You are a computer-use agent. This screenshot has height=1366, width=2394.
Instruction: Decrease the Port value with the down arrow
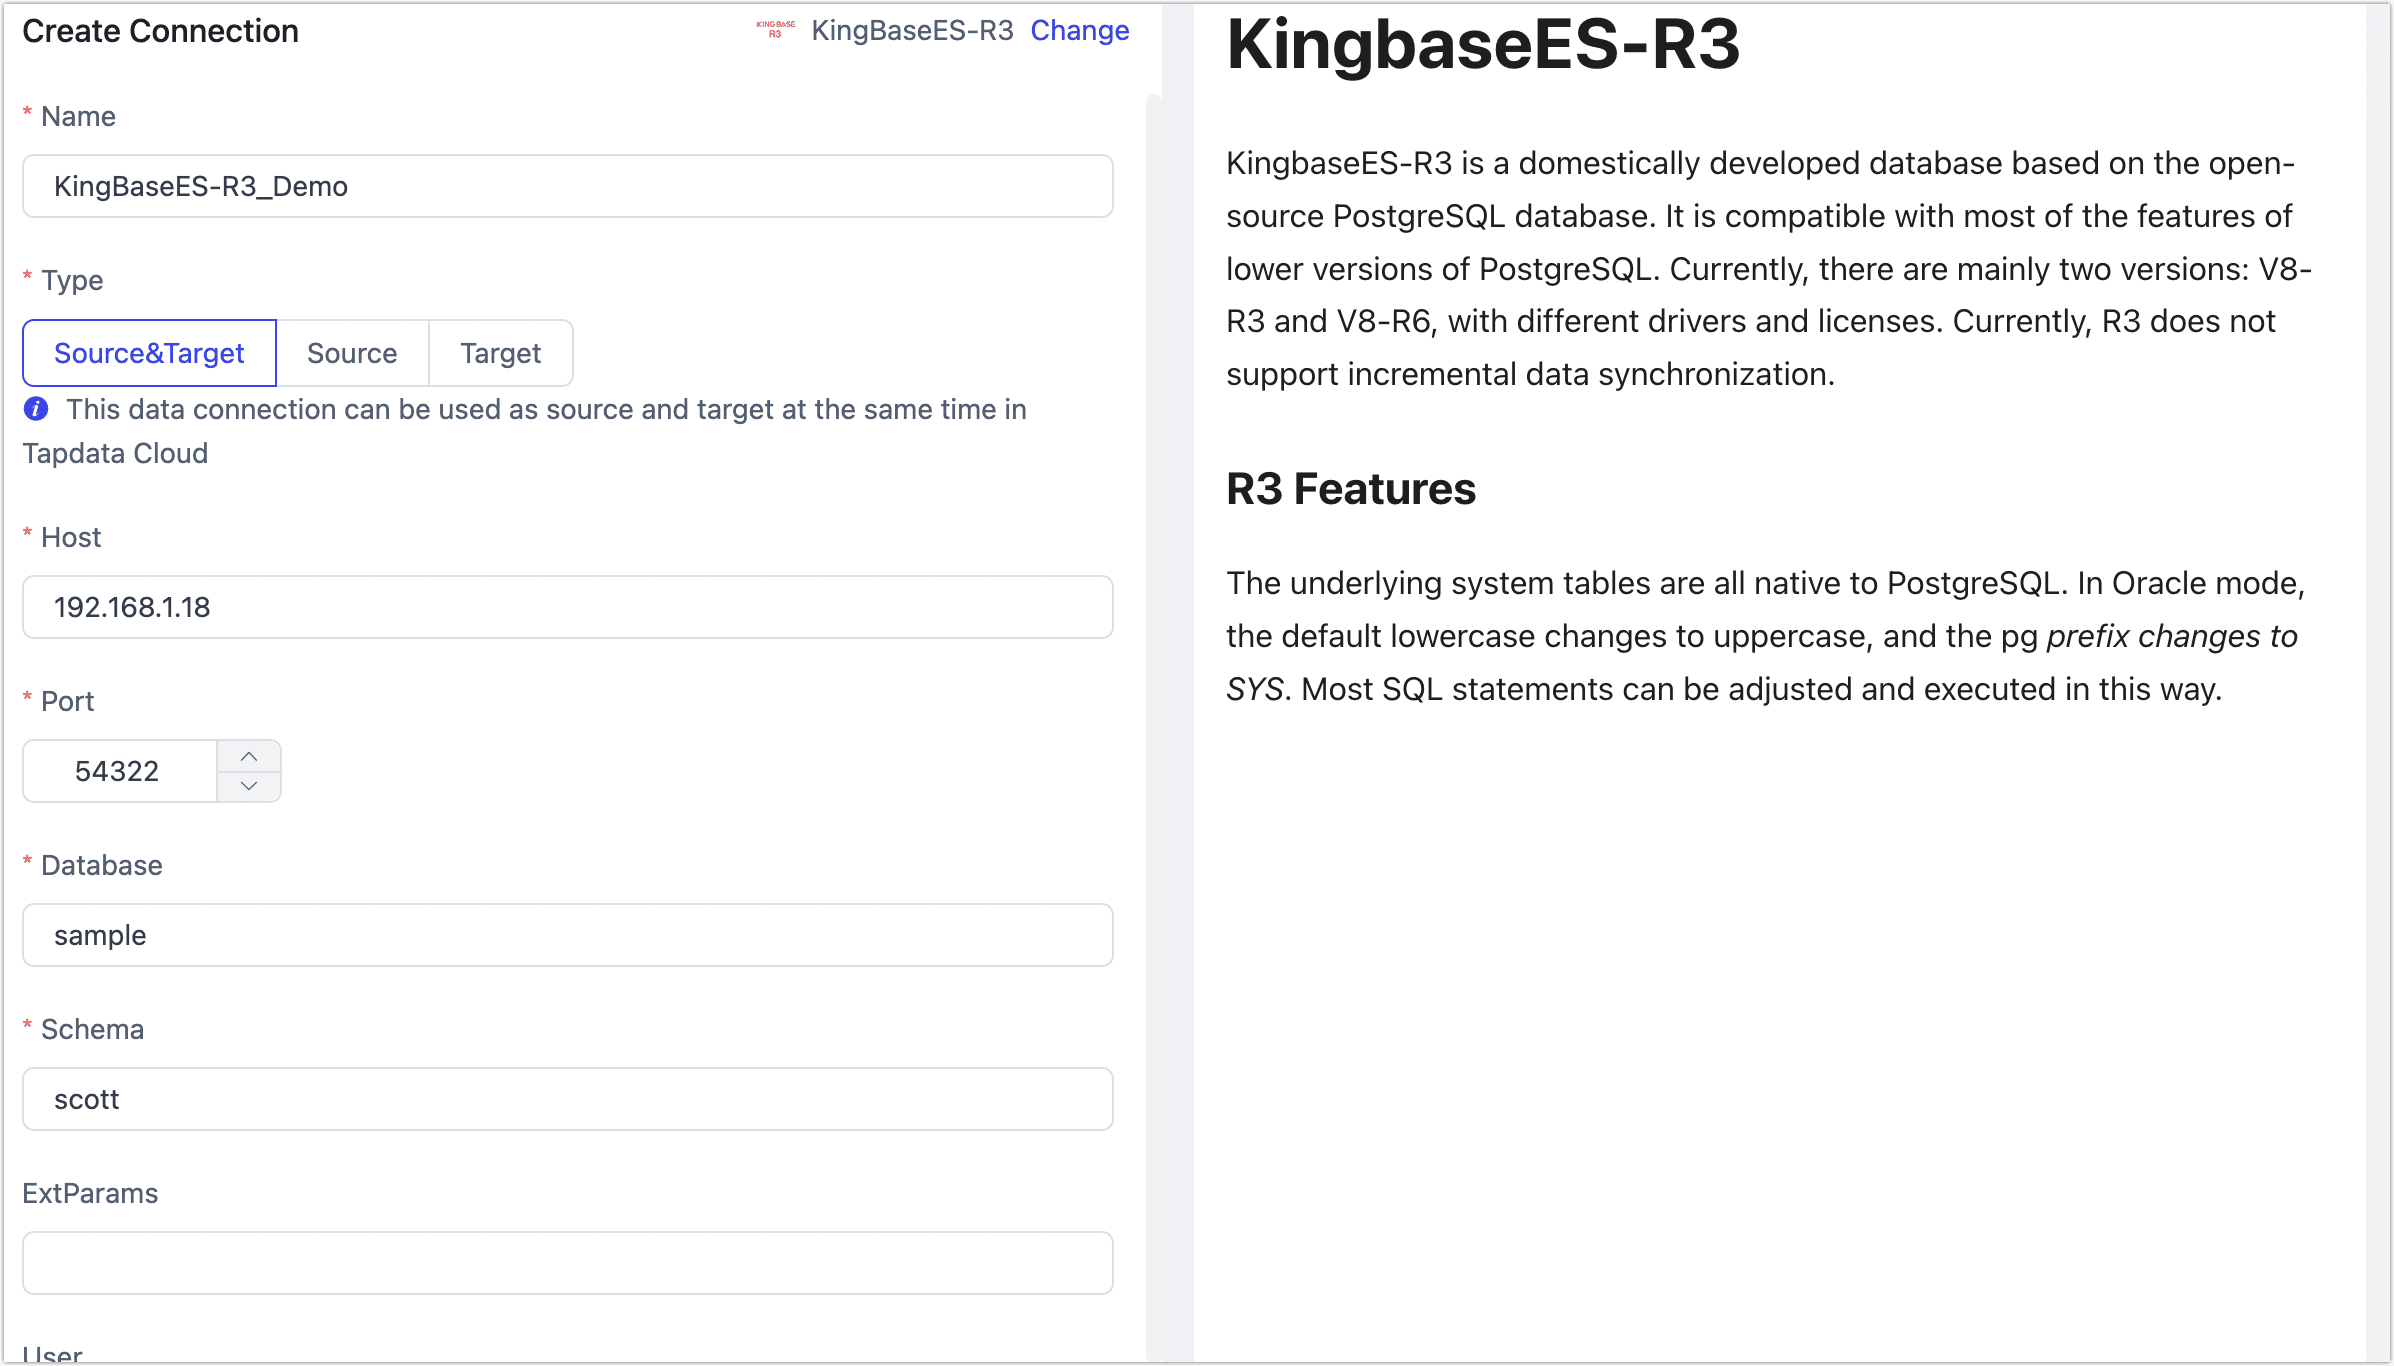click(x=249, y=786)
